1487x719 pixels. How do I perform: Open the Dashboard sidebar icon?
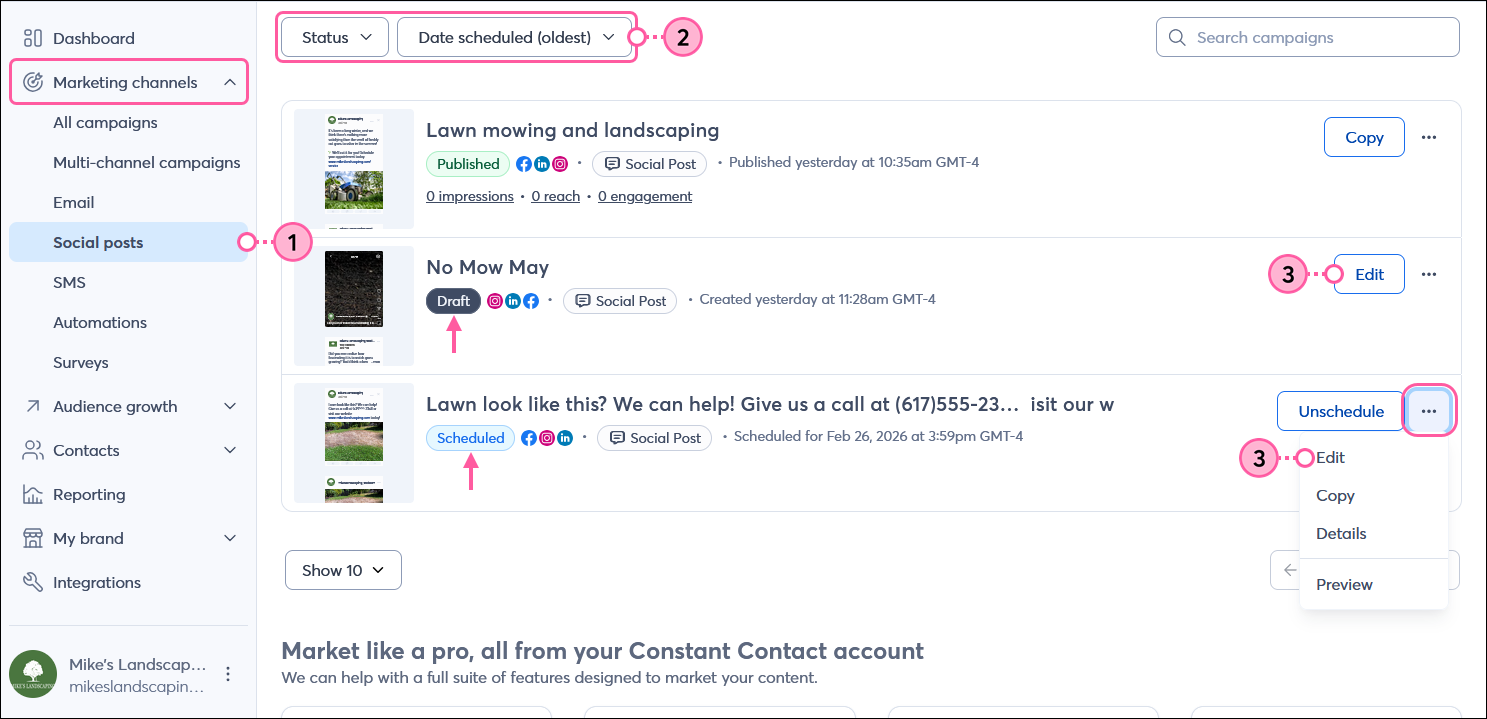point(33,38)
